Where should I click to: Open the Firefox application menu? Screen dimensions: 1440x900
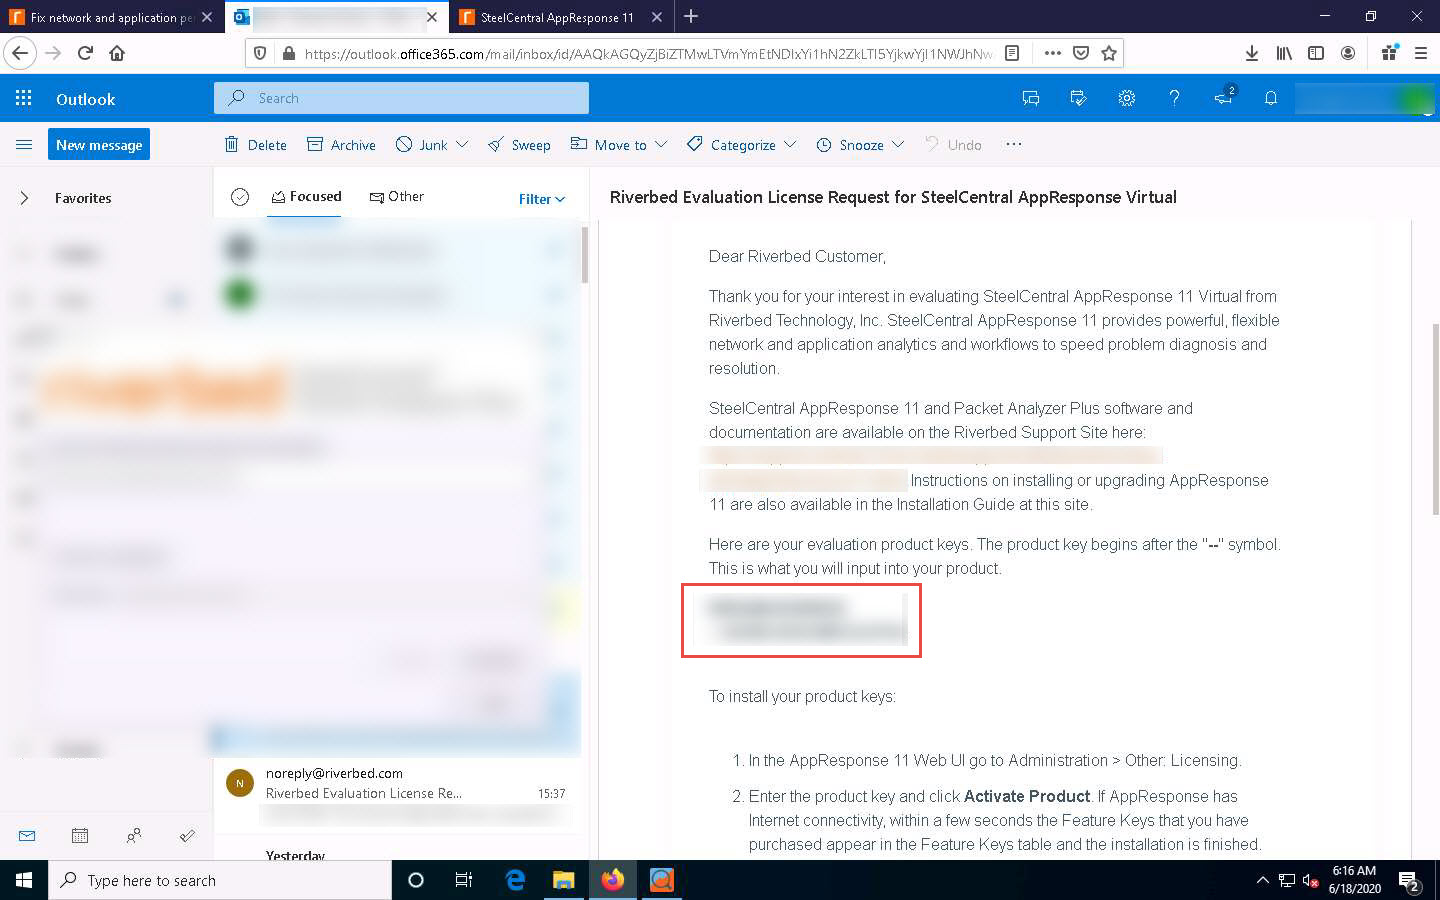point(1420,53)
